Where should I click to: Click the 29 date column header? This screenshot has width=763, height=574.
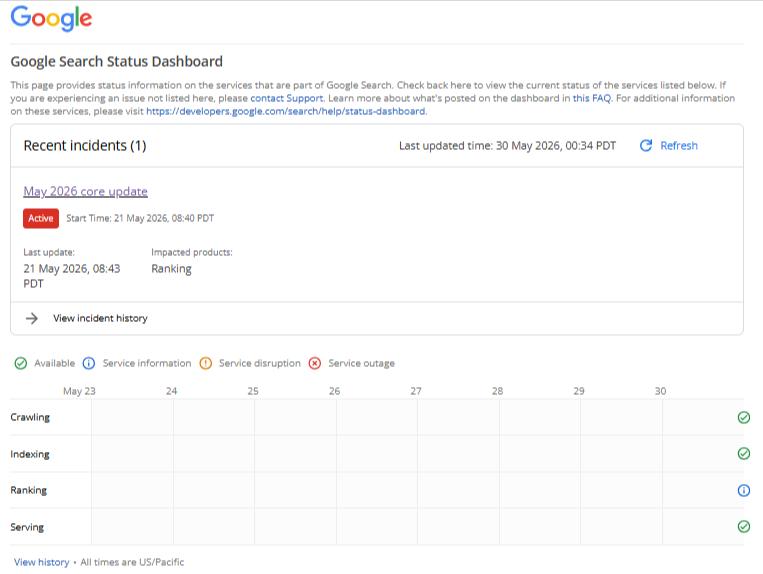579,391
